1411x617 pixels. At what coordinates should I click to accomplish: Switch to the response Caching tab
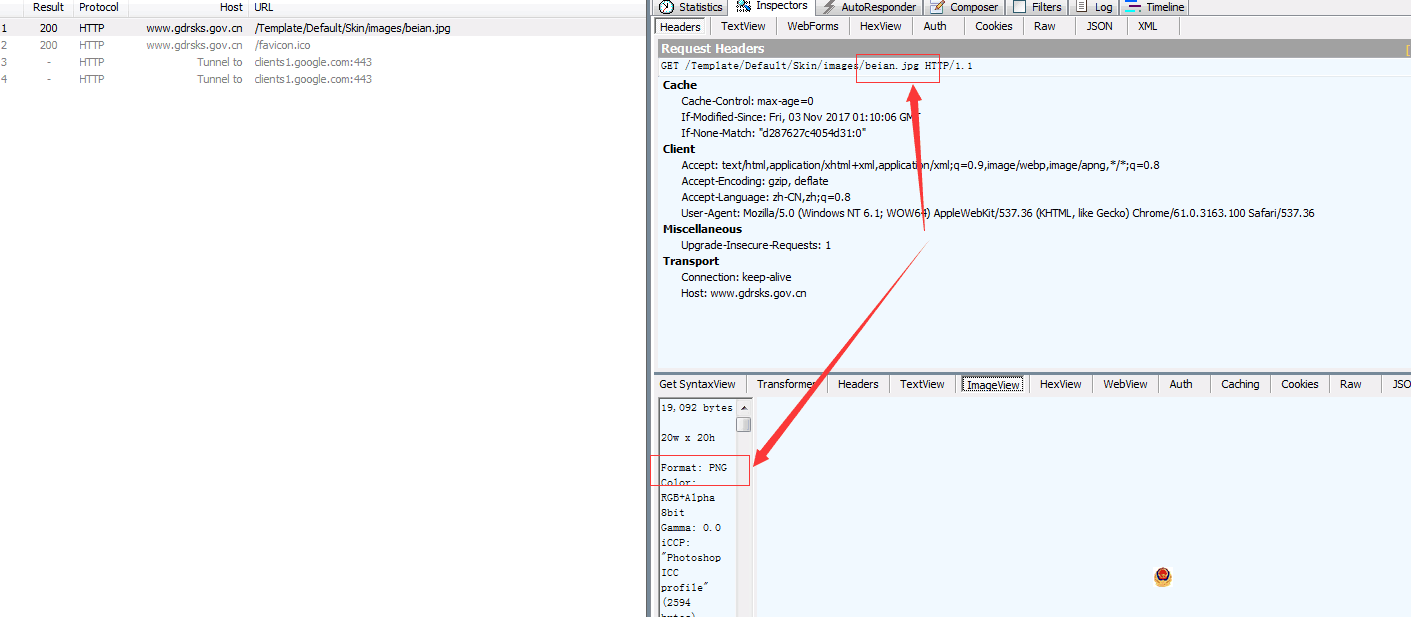click(1240, 384)
